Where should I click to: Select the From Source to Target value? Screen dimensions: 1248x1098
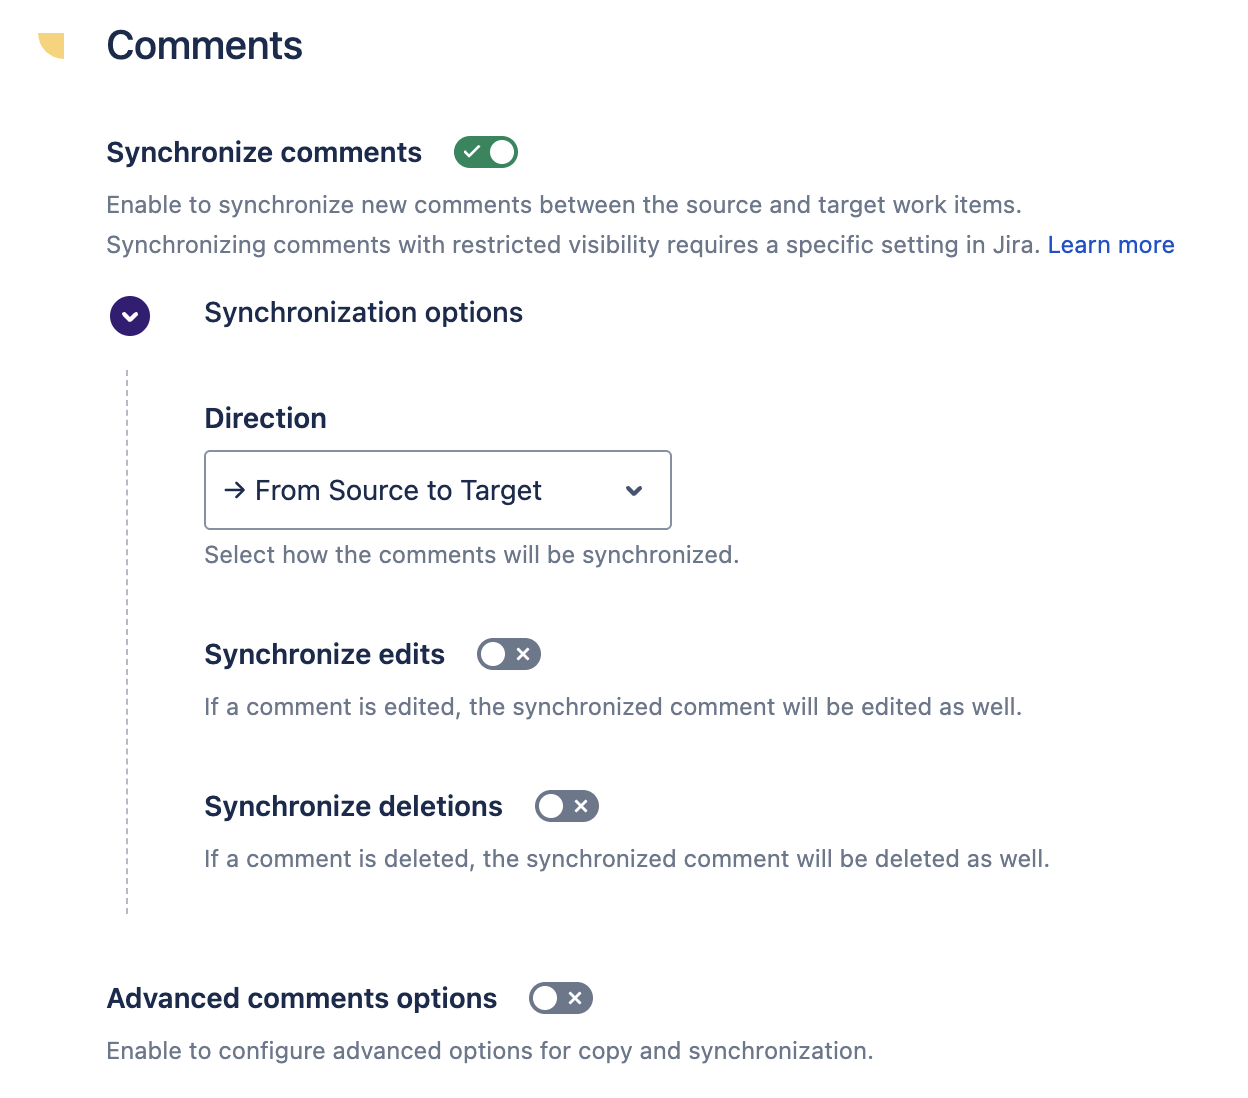(x=398, y=490)
